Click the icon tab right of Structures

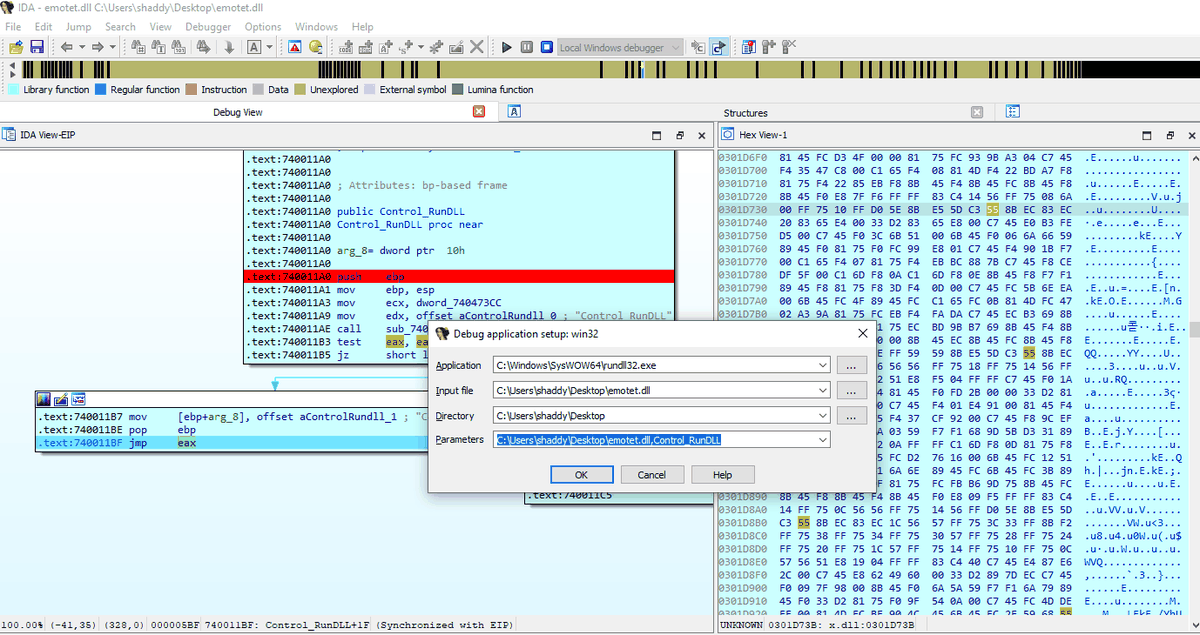tap(1013, 112)
